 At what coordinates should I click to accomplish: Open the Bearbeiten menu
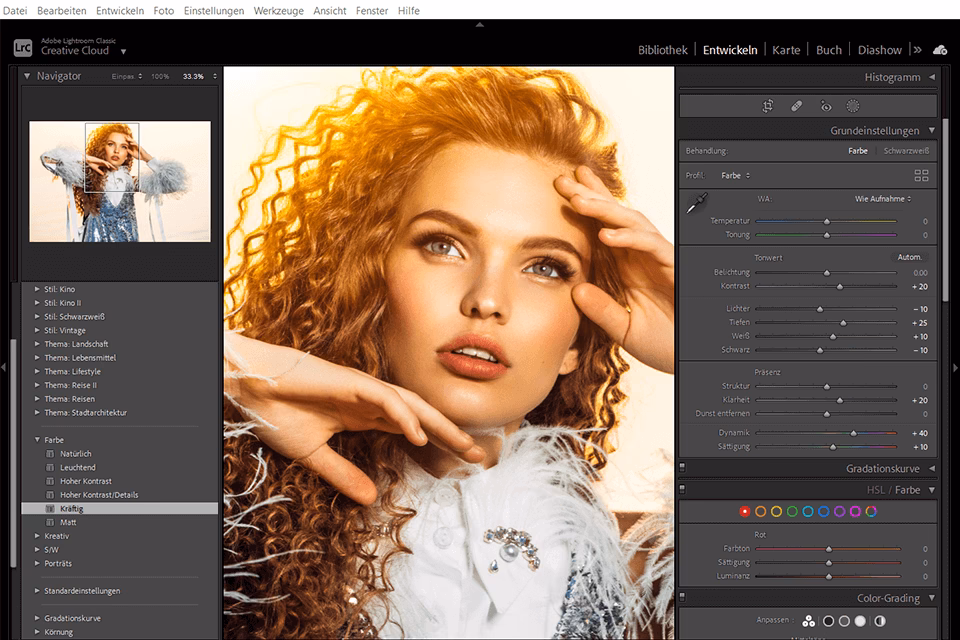coord(62,10)
